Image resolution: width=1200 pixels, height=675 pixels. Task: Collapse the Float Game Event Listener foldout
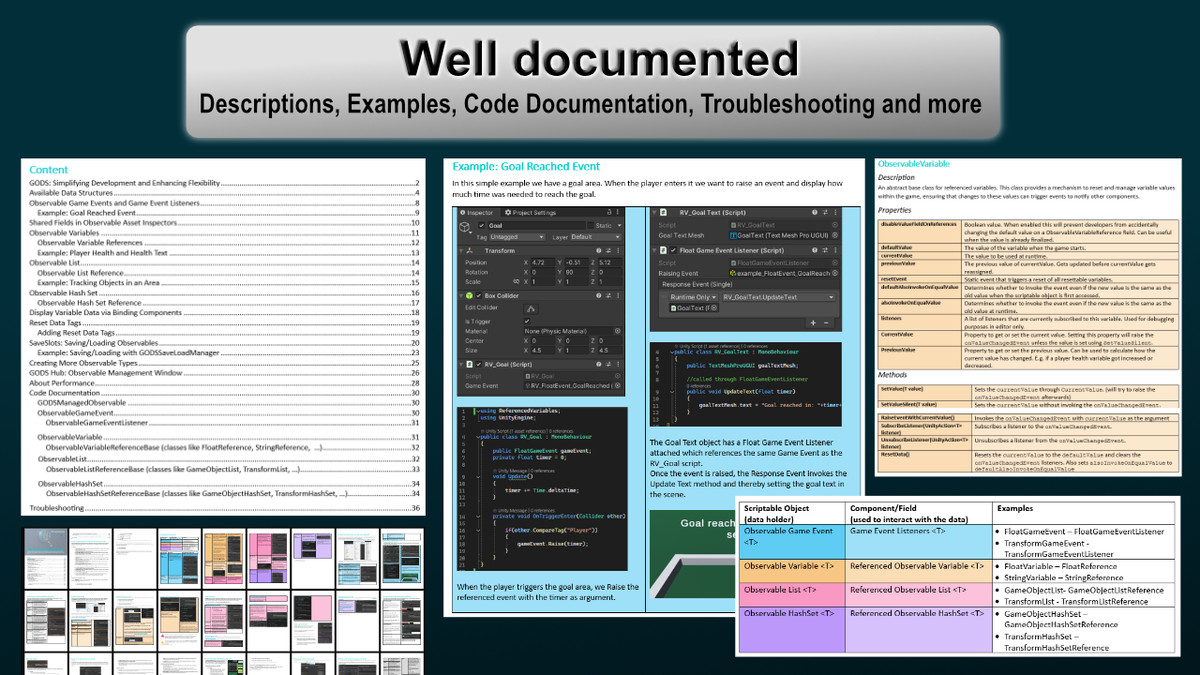pos(654,250)
